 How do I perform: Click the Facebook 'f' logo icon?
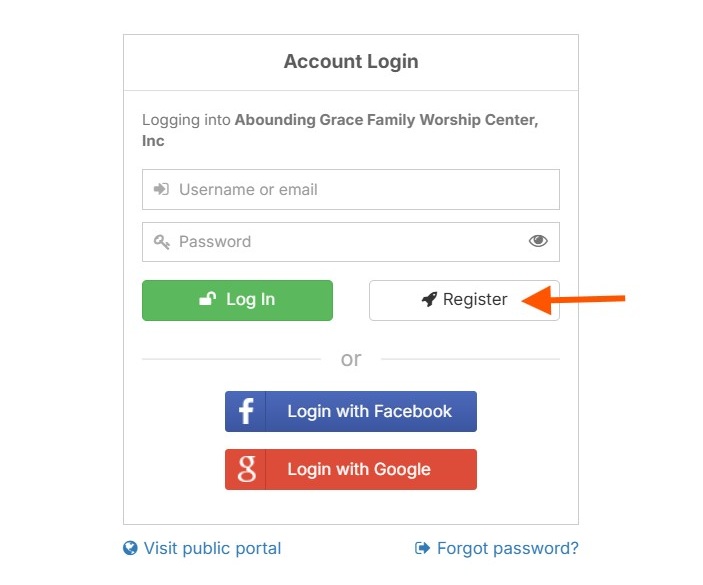pyautogui.click(x=246, y=411)
